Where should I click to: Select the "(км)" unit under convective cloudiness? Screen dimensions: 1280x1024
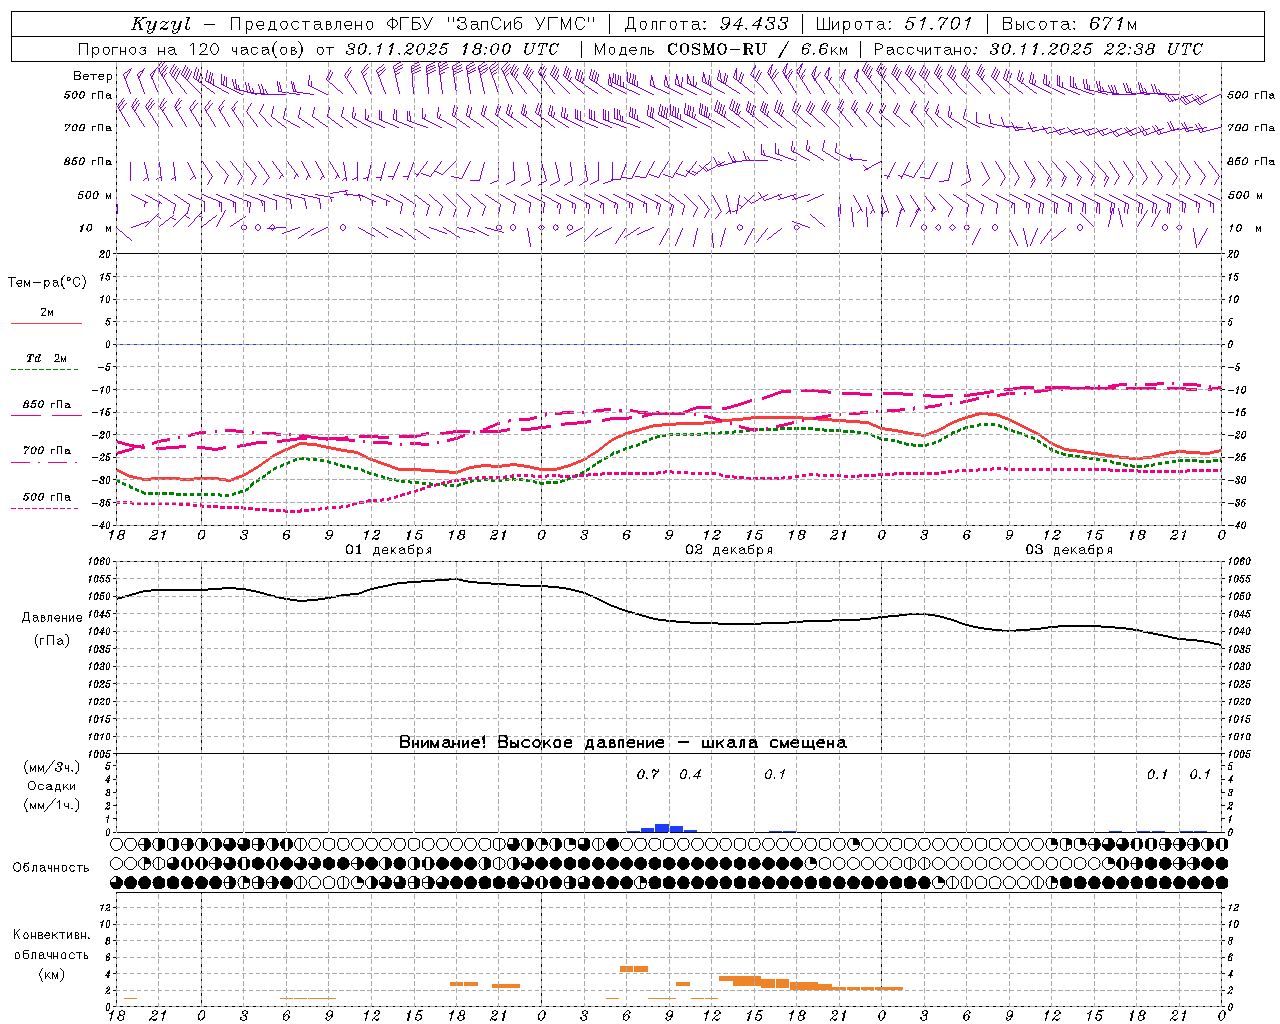coord(52,974)
